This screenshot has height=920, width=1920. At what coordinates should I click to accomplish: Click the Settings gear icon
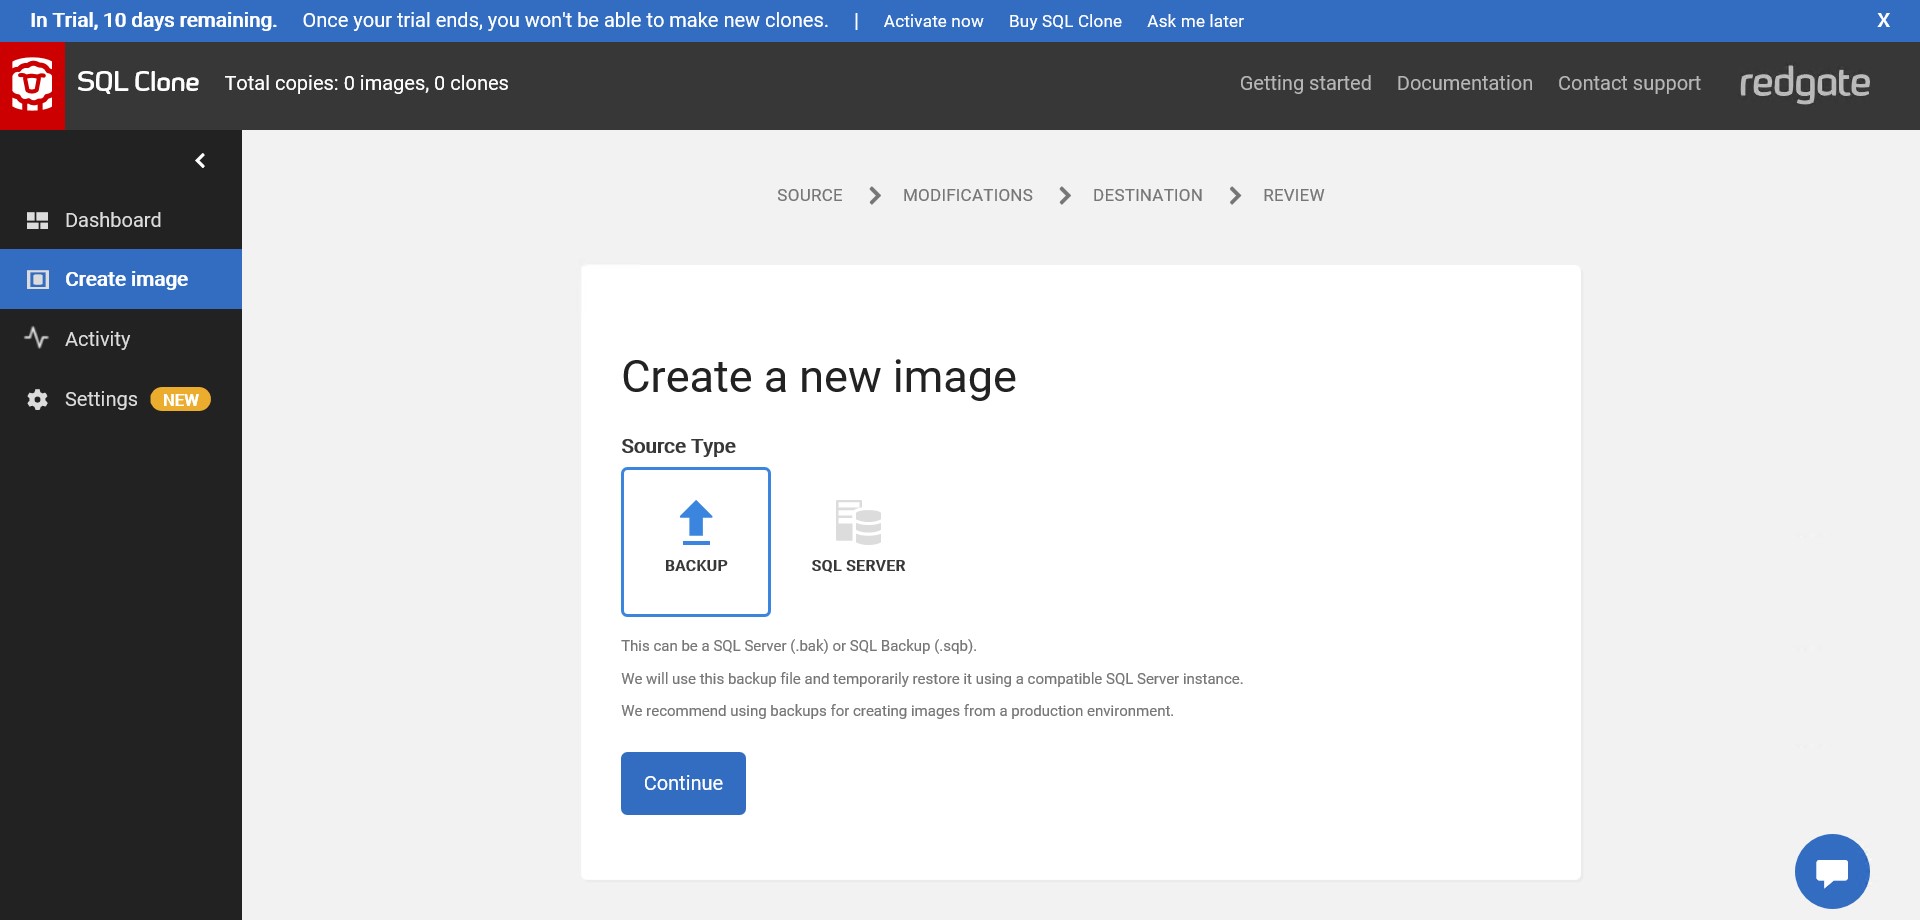[37, 399]
